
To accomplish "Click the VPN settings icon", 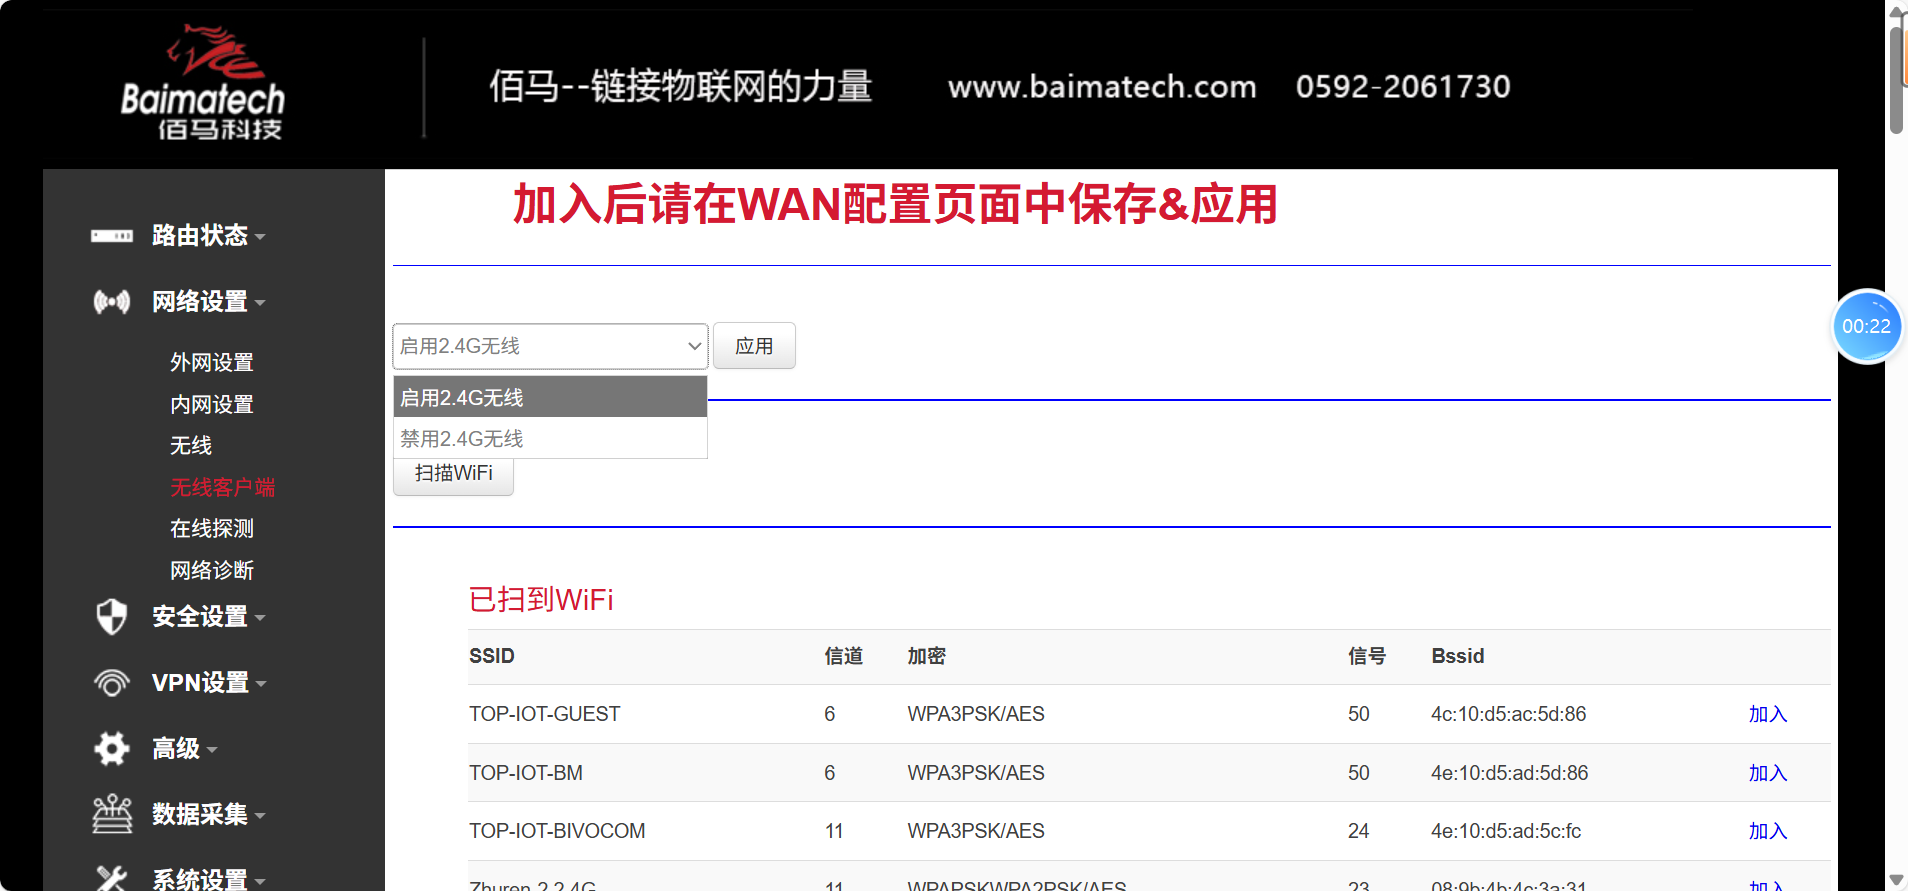I will pyautogui.click(x=111, y=683).
